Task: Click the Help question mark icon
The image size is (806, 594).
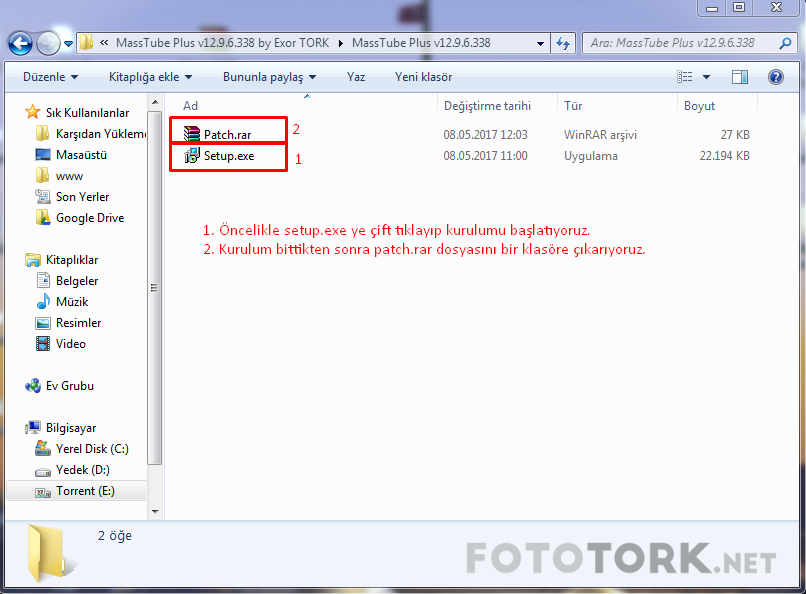Action: tap(775, 77)
